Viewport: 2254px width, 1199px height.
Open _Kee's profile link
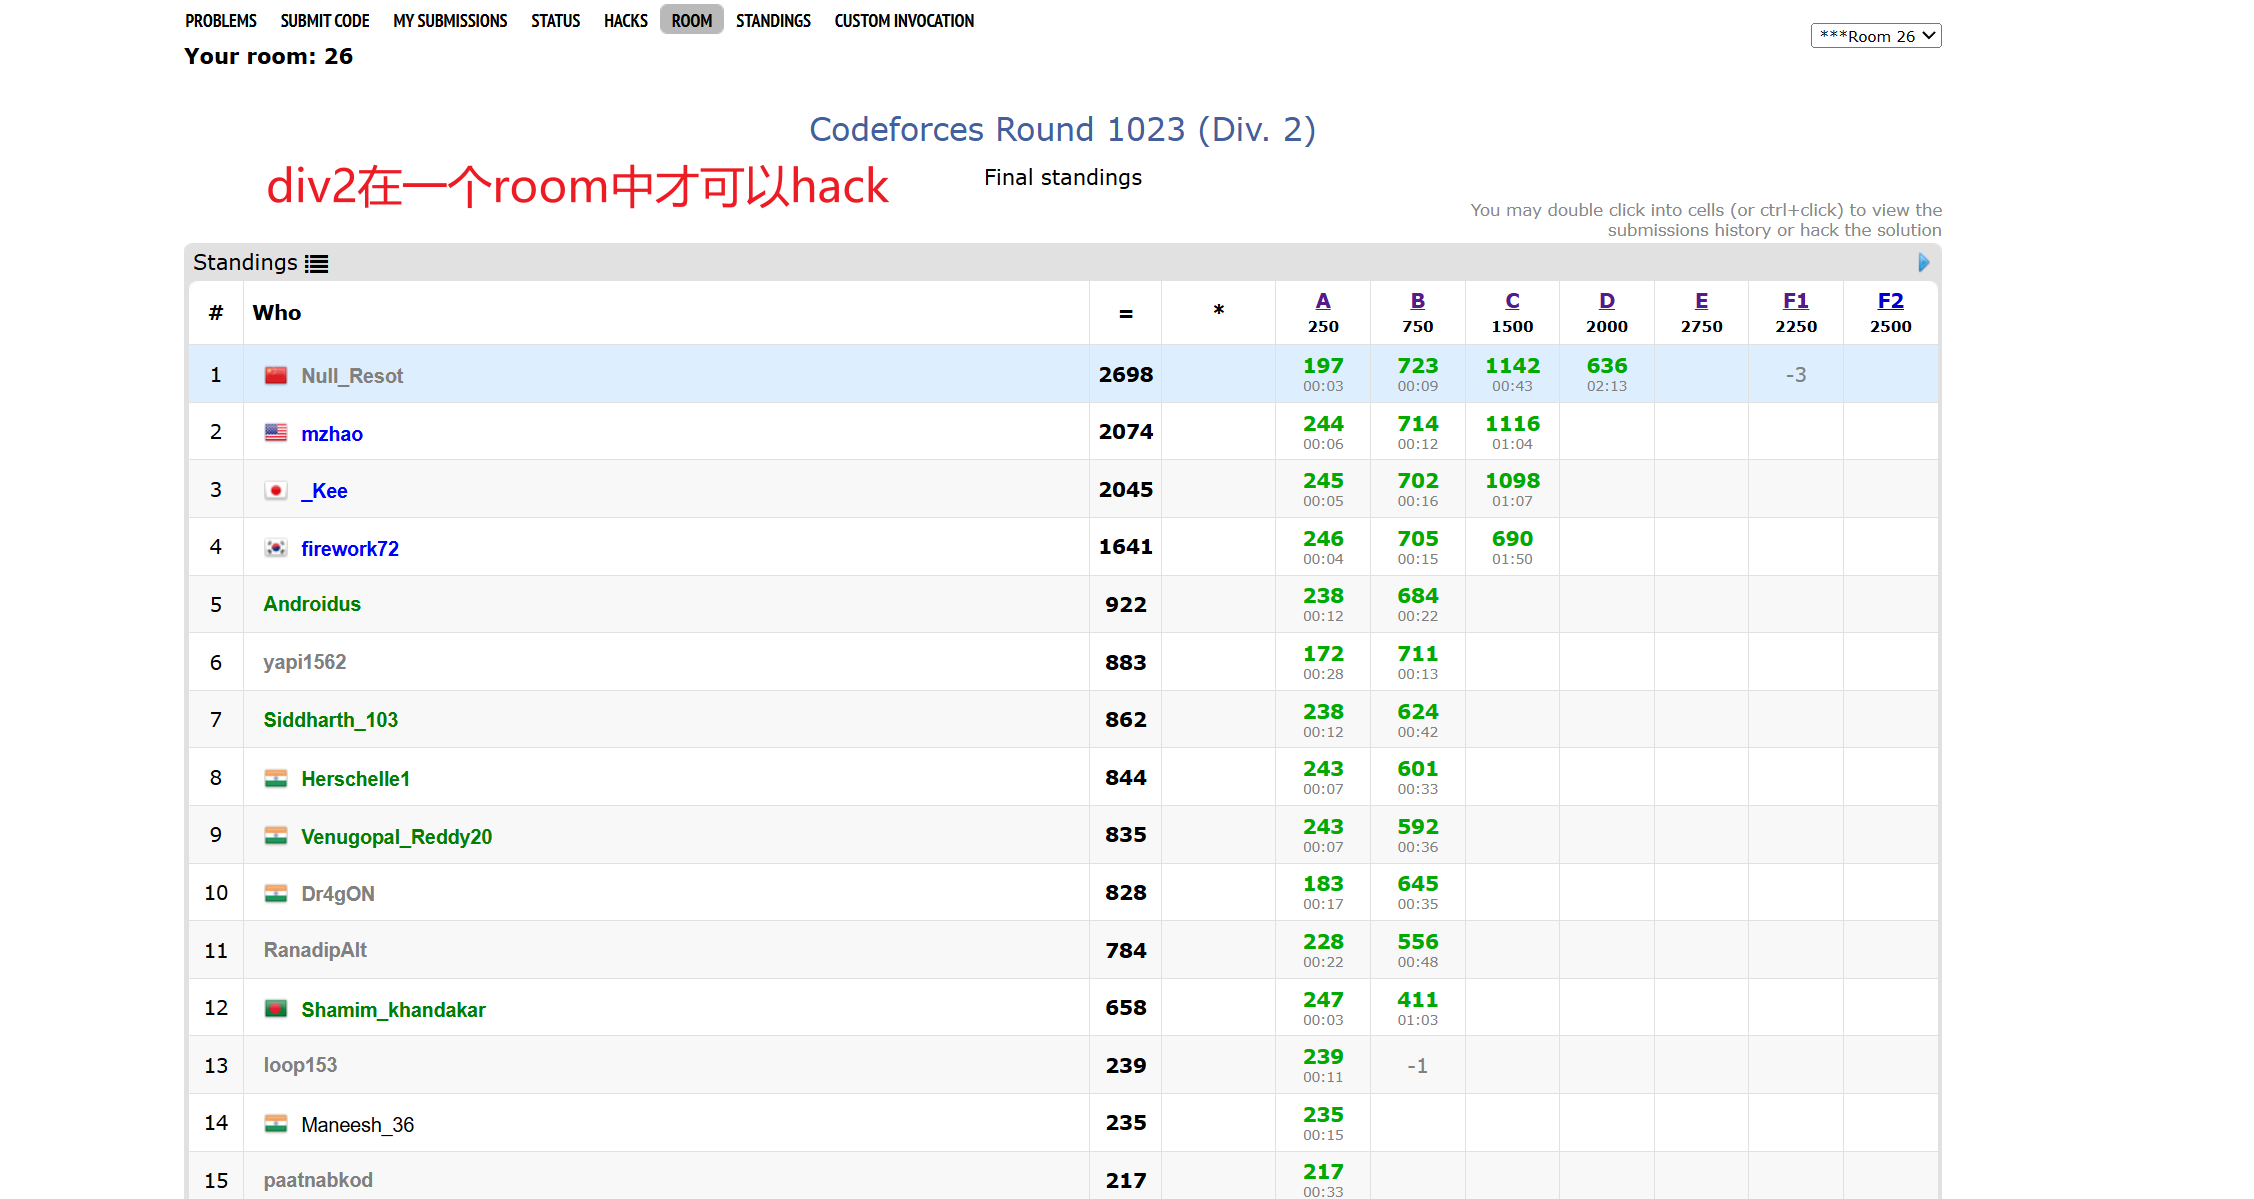(x=323, y=490)
